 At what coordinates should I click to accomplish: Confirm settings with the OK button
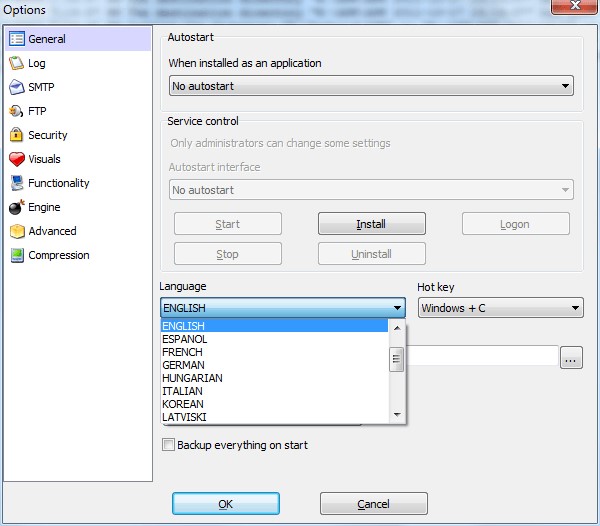click(226, 504)
